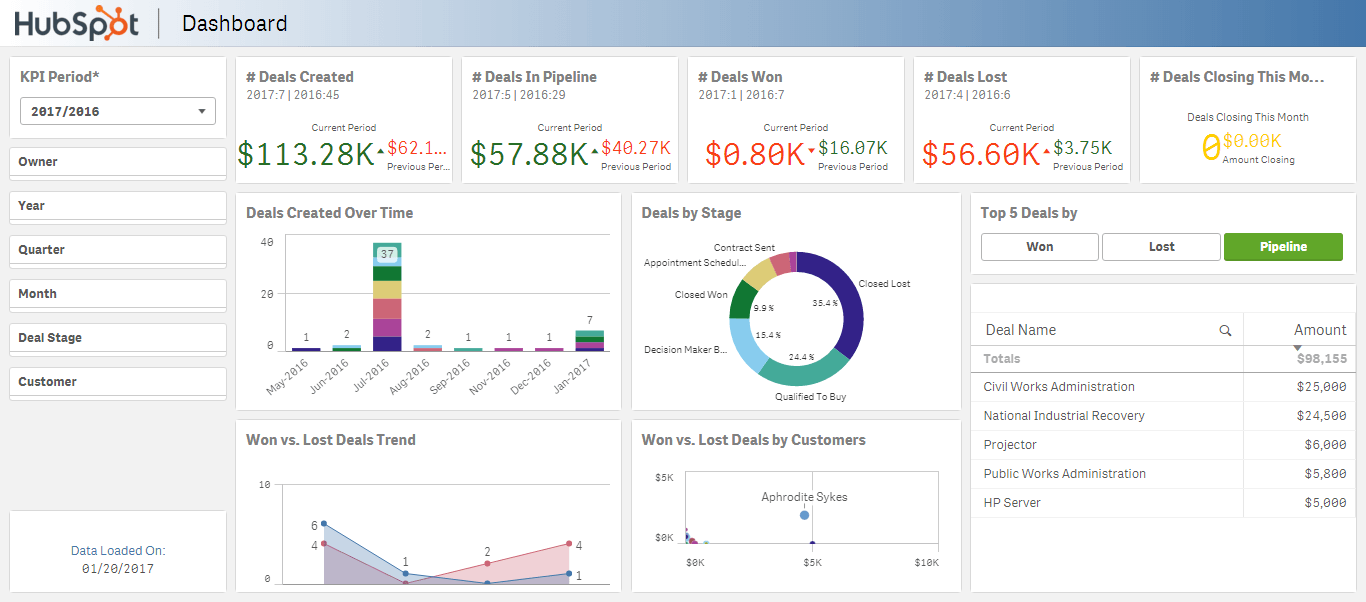Select the Lost toggle button
Viewport: 1366px width, 602px height.
(x=1161, y=247)
